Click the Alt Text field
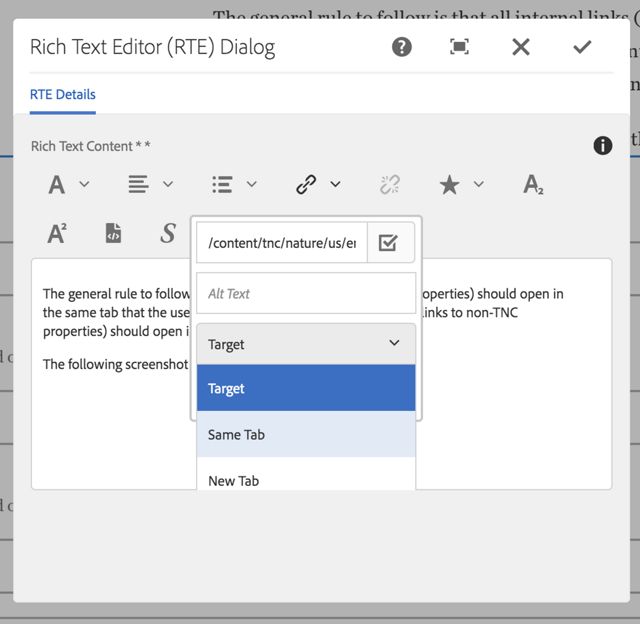 point(305,294)
